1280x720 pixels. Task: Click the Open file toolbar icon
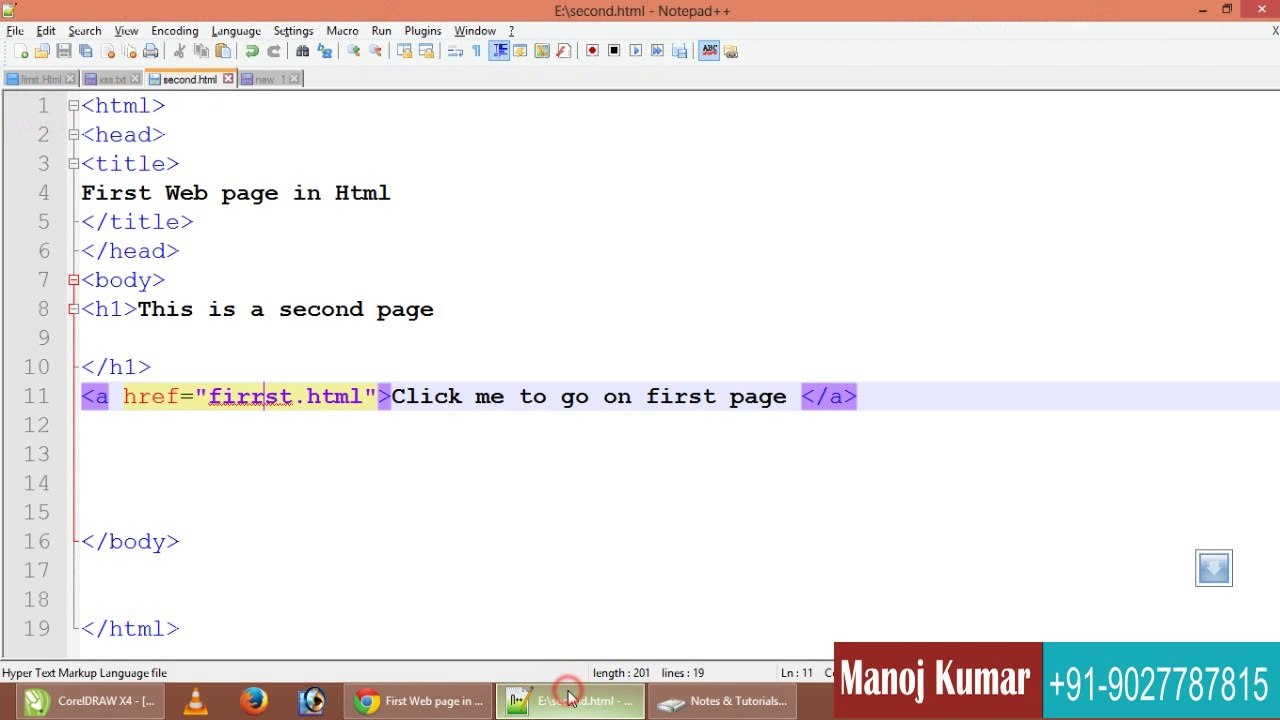point(42,51)
